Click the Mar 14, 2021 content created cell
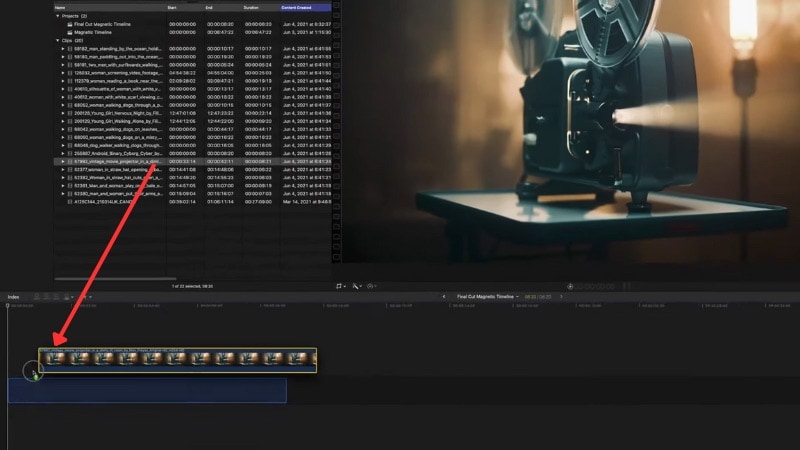 307,202
